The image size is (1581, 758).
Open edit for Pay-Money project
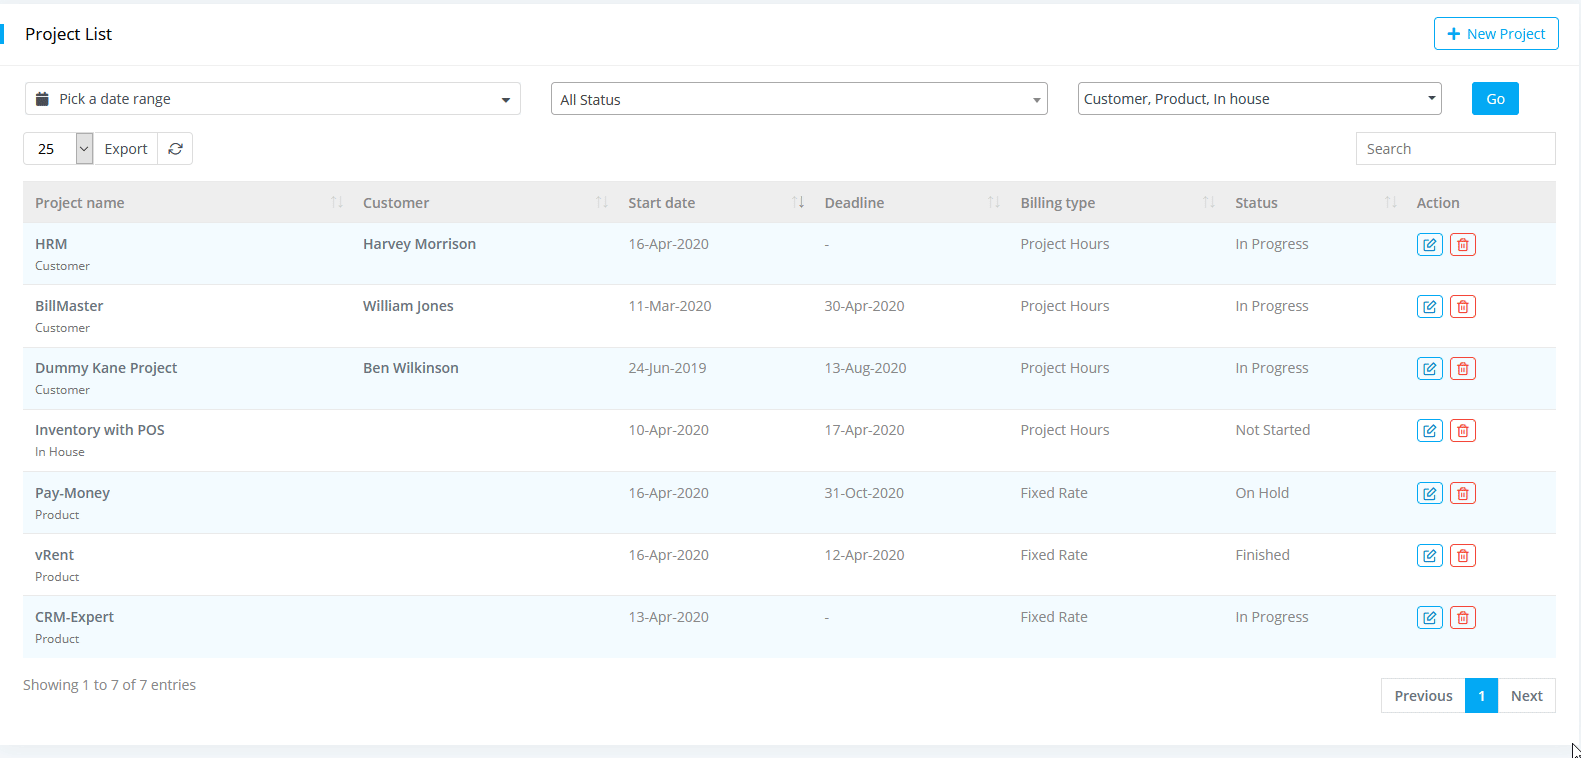[x=1429, y=494]
